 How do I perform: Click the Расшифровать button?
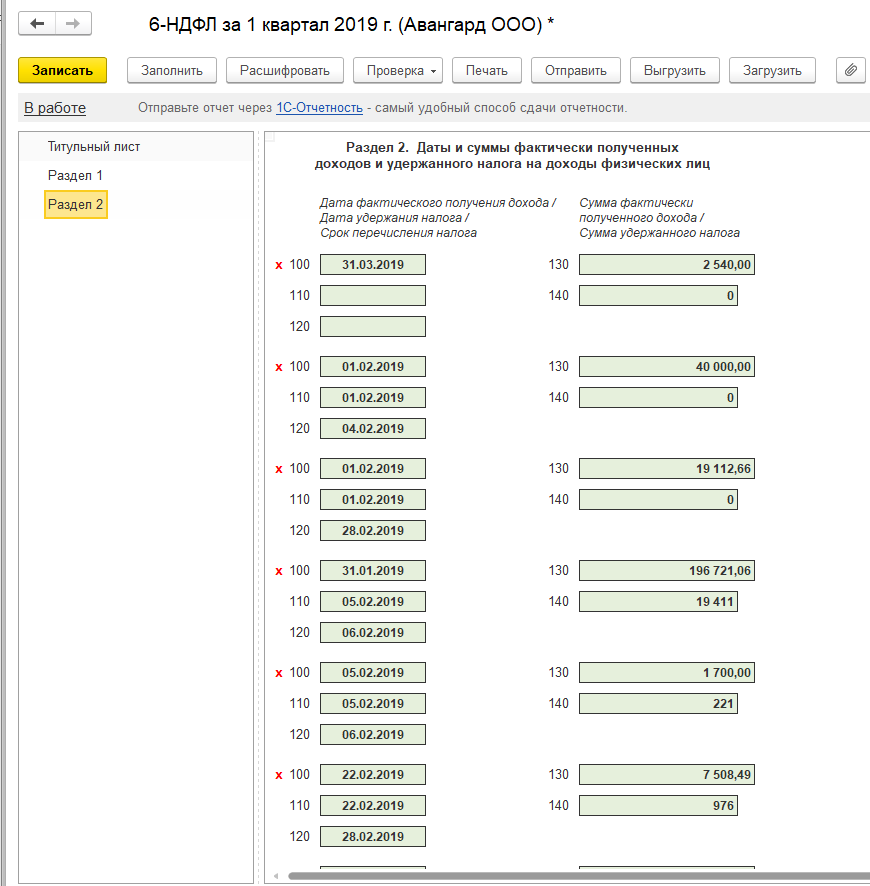tap(285, 71)
